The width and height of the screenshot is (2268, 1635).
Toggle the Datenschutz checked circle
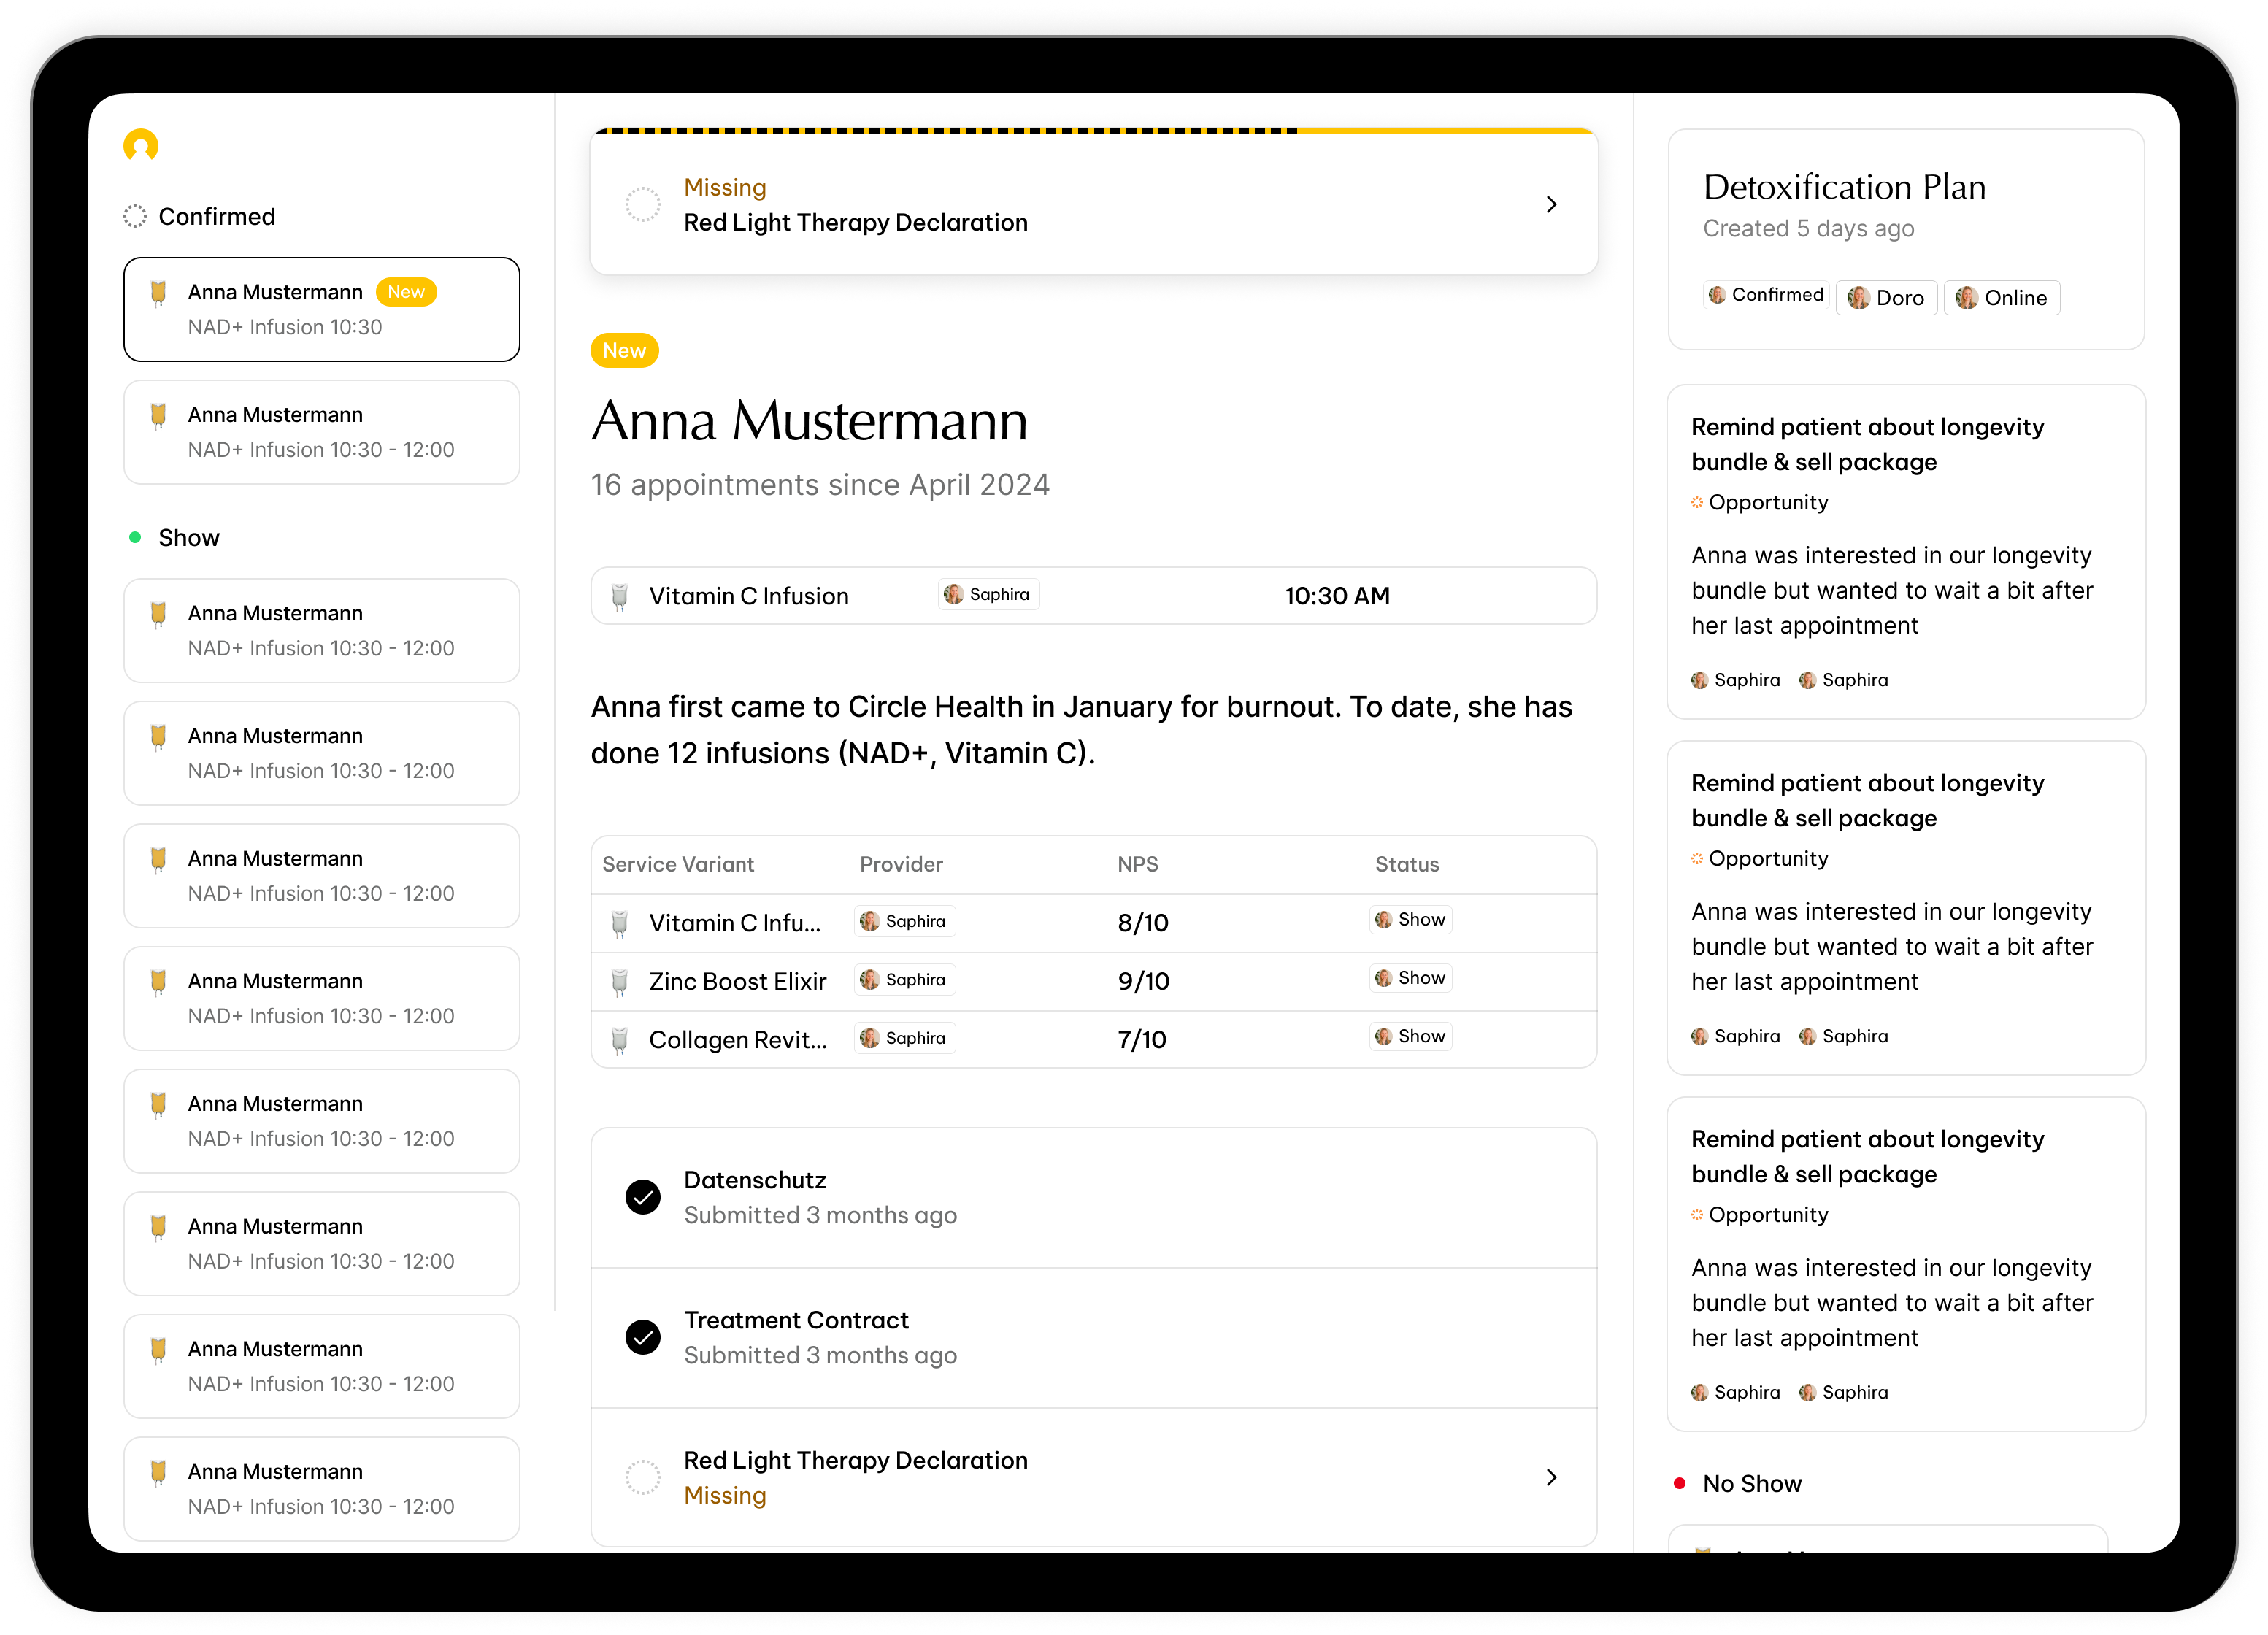pyautogui.click(x=643, y=1197)
